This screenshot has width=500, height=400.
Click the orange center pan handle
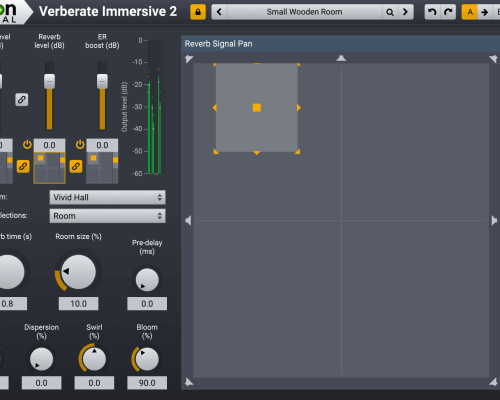tap(257, 108)
